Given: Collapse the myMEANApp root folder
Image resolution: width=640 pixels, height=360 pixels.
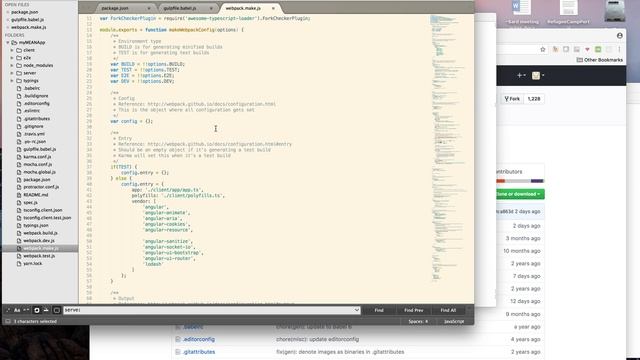Looking at the screenshot, I should pyautogui.click(x=7, y=42).
